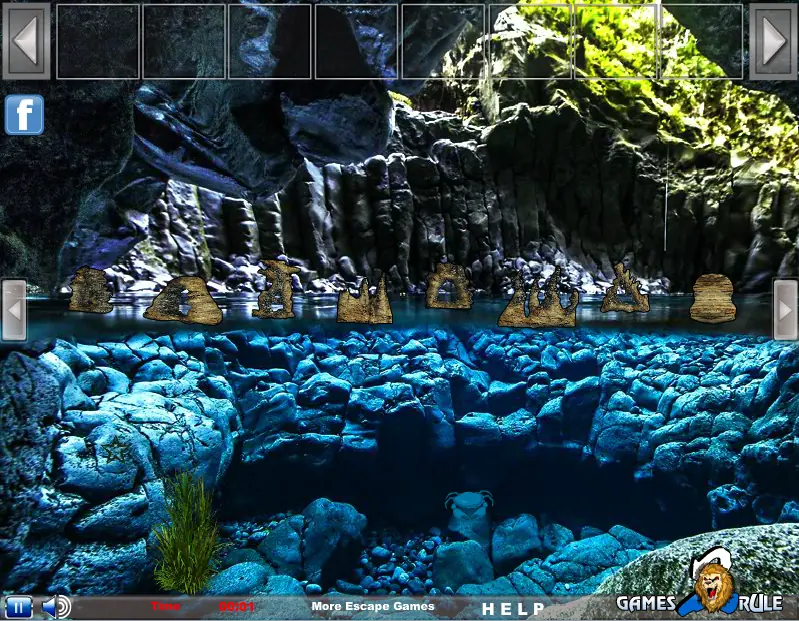Image resolution: width=799 pixels, height=621 pixels.
Task: Open the Facebook share icon
Action: (x=24, y=115)
